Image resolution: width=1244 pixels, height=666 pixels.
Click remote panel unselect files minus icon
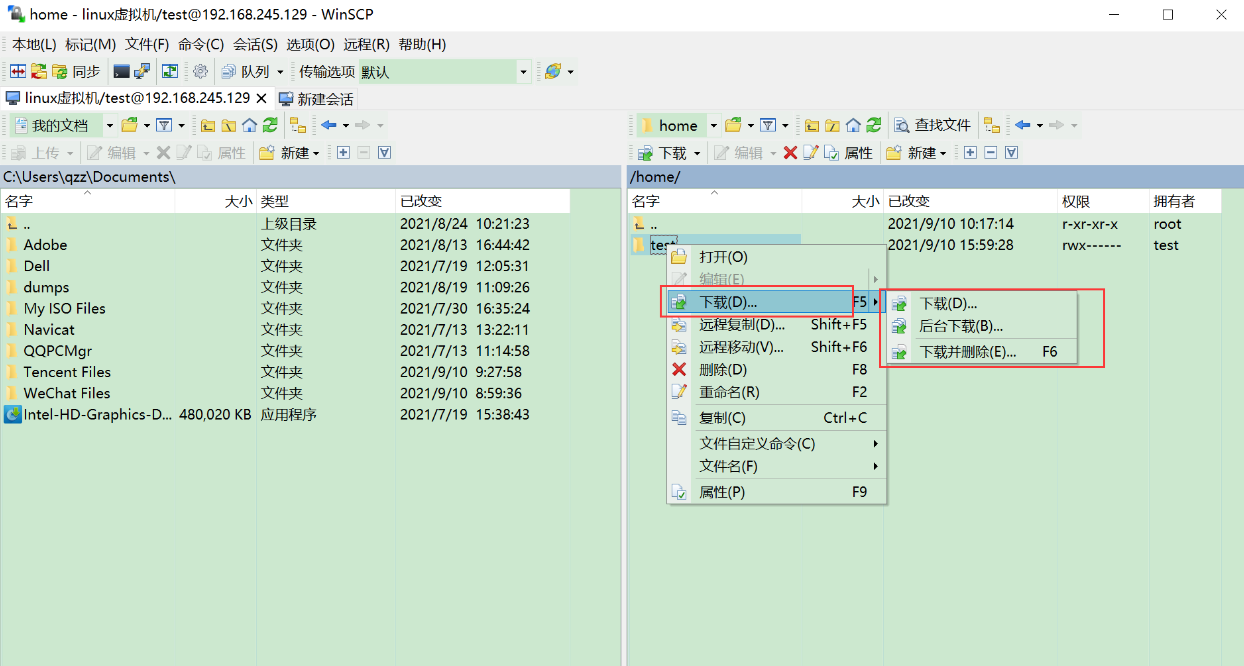point(990,153)
